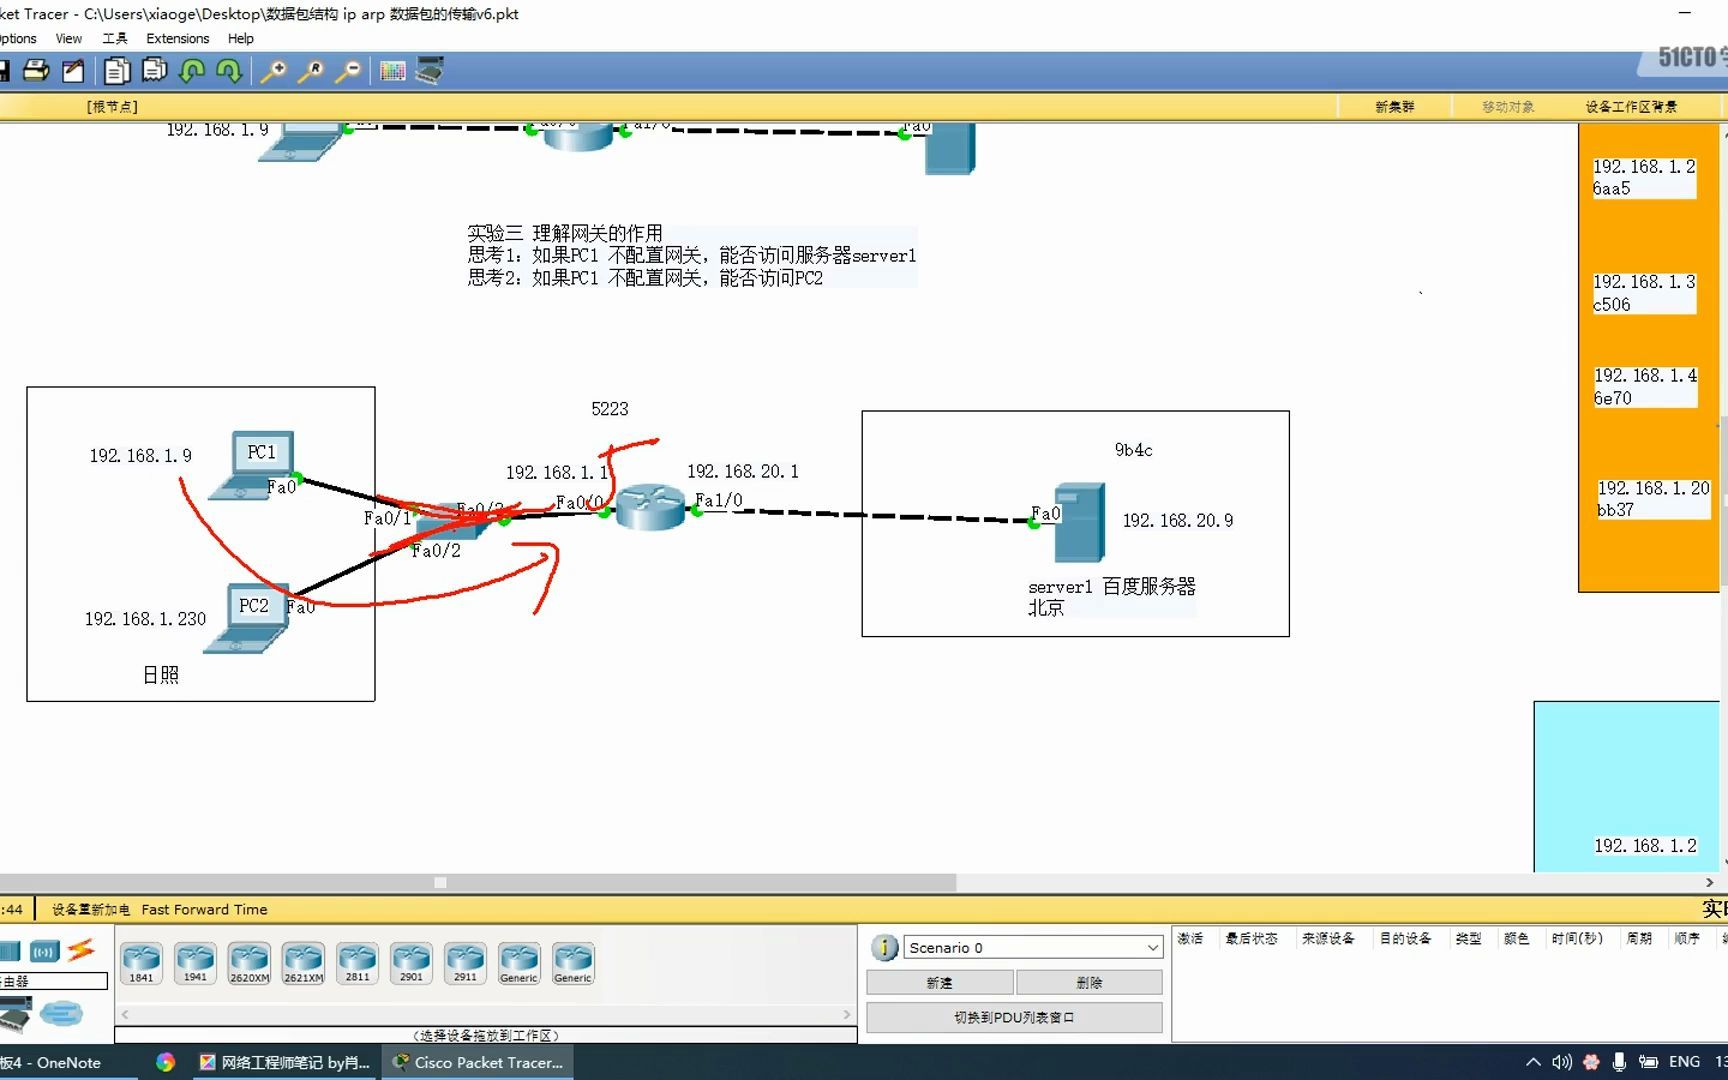
Task: Select the 2620XM router device
Action: pos(249,963)
